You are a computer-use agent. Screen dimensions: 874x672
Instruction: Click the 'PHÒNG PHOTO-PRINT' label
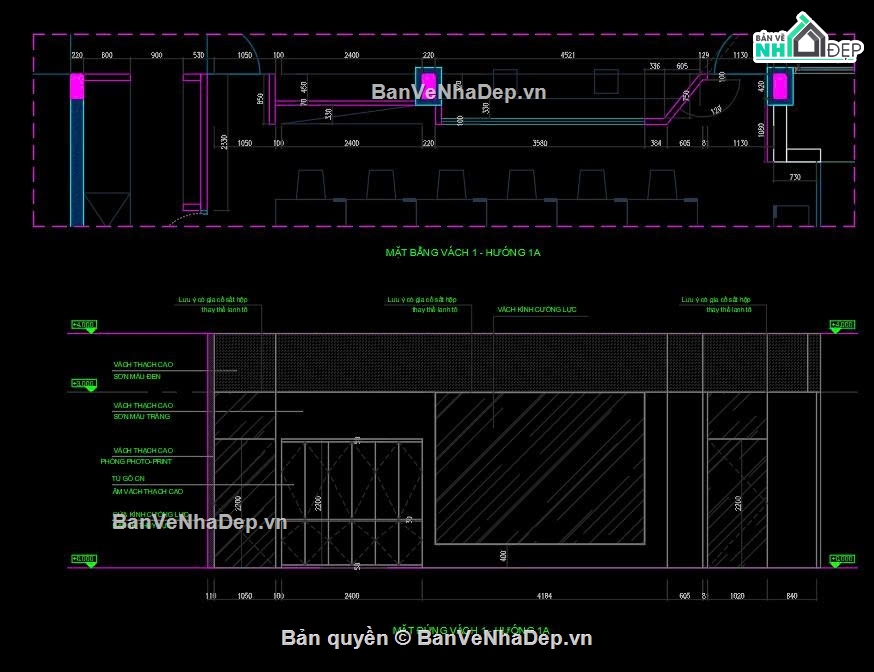(x=136, y=461)
